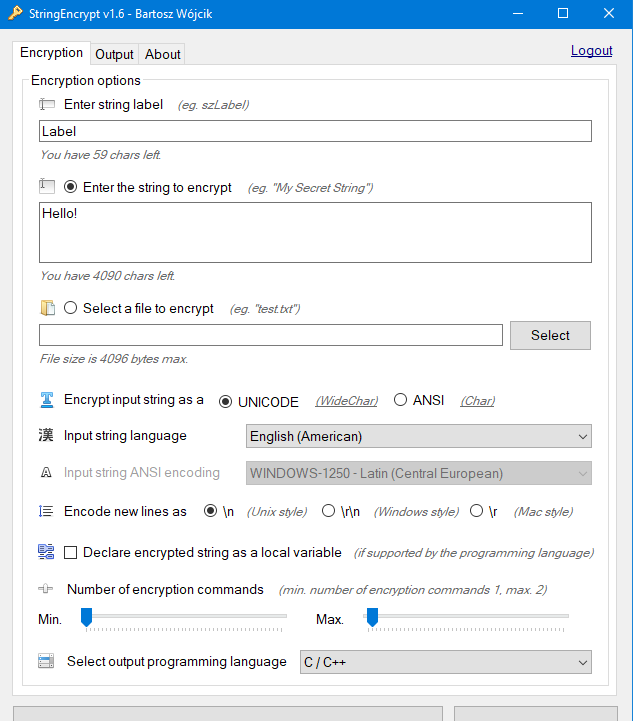Click the string to encrypt text area

[315, 232]
